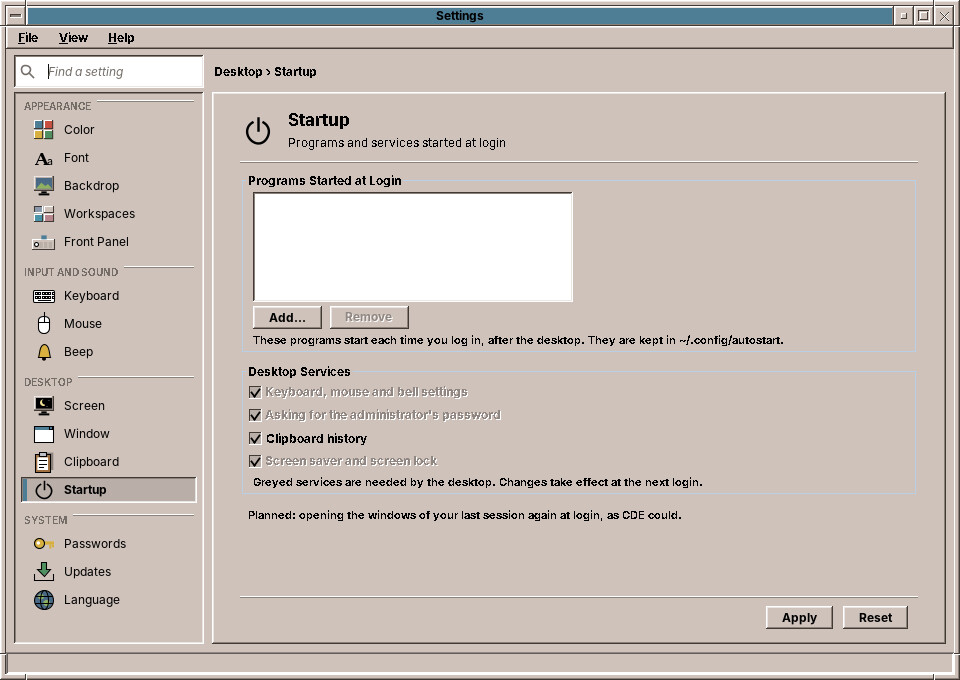Image resolution: width=960 pixels, height=680 pixels.
Task: Select the Keyboard label in sidebar
Action: pyautogui.click(x=91, y=296)
